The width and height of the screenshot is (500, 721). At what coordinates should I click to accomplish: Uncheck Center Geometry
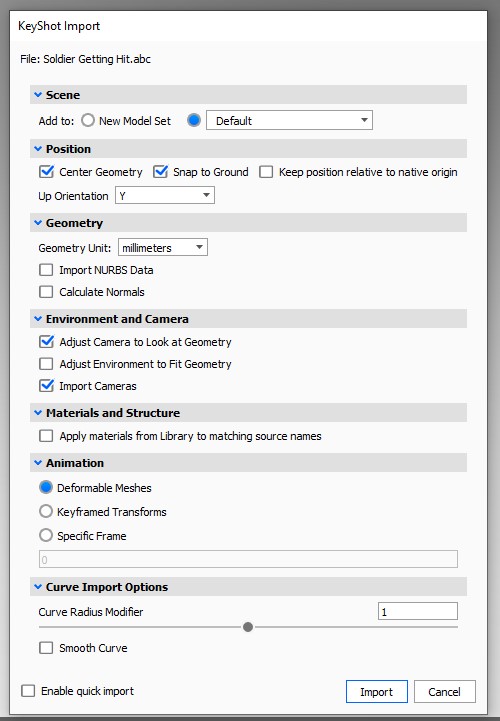(46, 172)
